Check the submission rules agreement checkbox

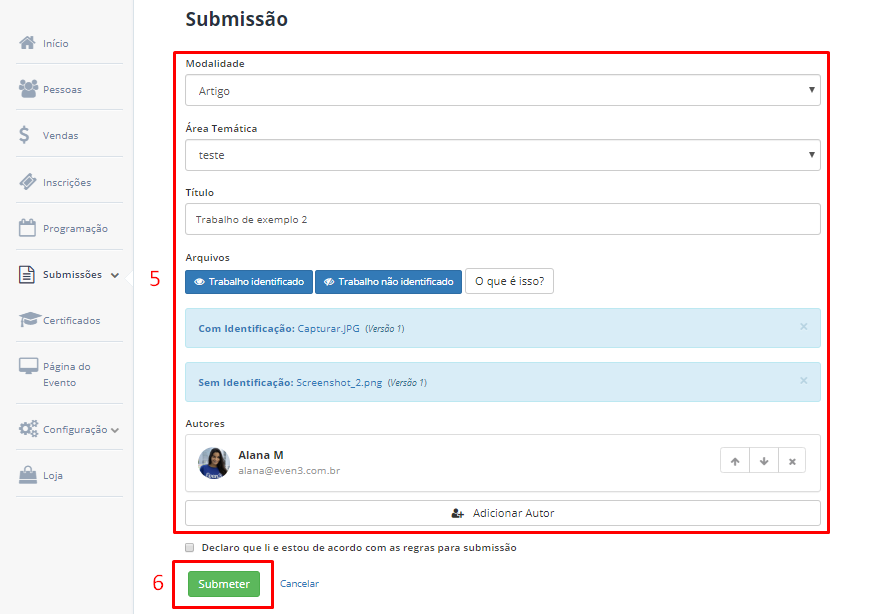point(189,548)
